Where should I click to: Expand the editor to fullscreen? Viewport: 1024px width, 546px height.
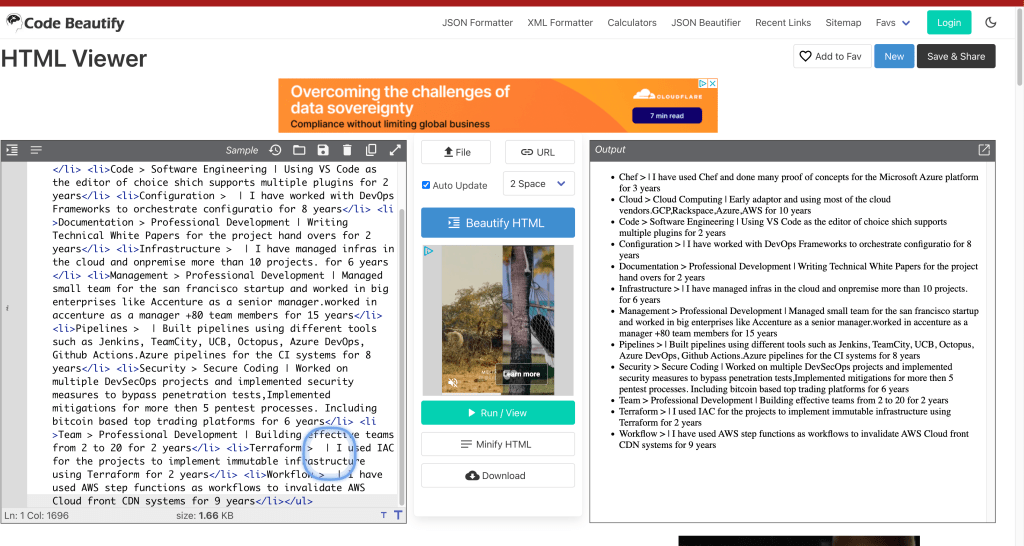395,150
